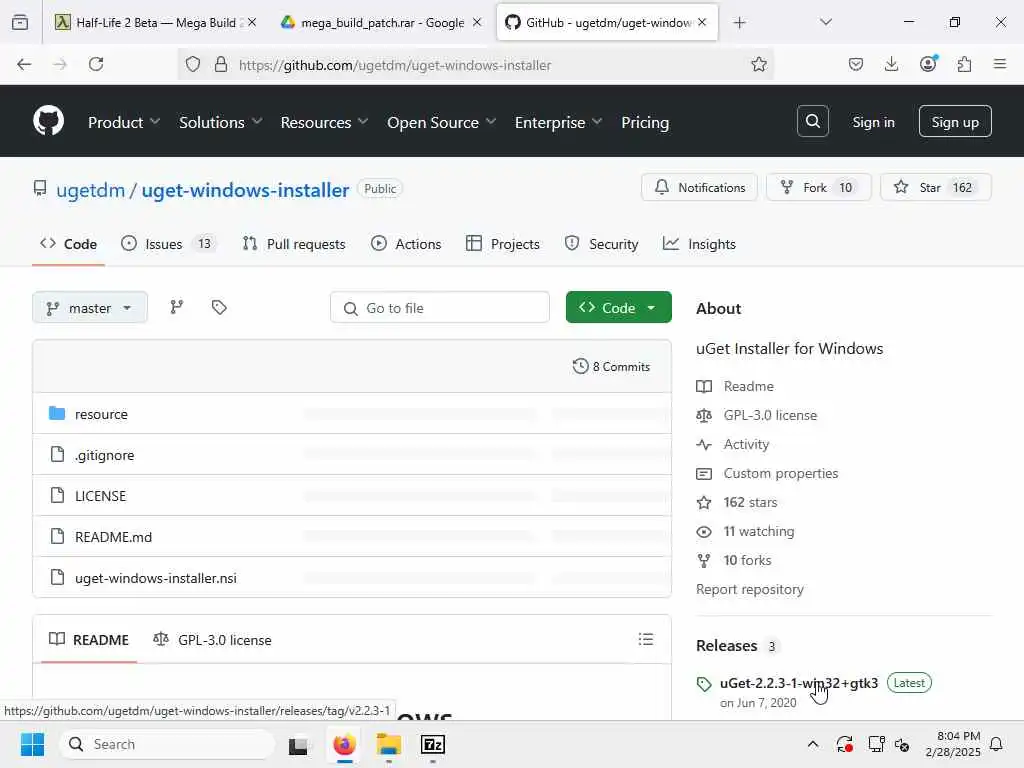
Task: Open the LICENSE file
Action: [101, 496]
